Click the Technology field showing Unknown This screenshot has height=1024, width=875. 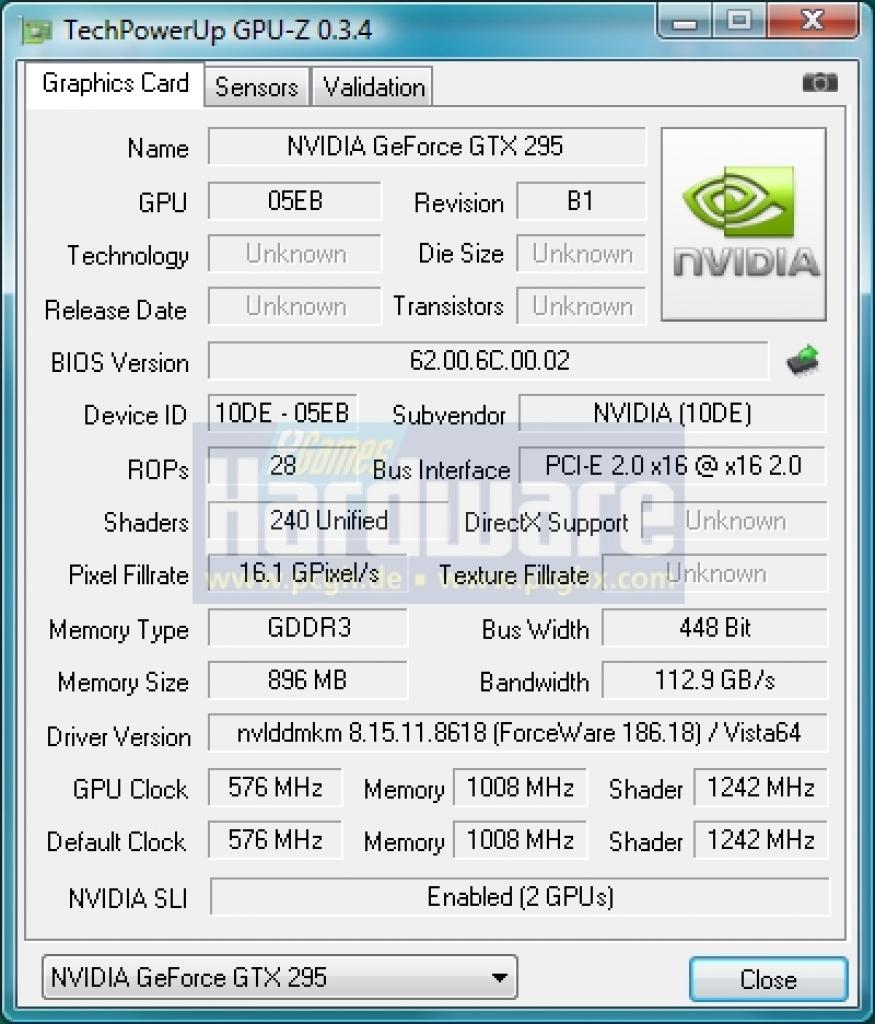[x=294, y=253]
